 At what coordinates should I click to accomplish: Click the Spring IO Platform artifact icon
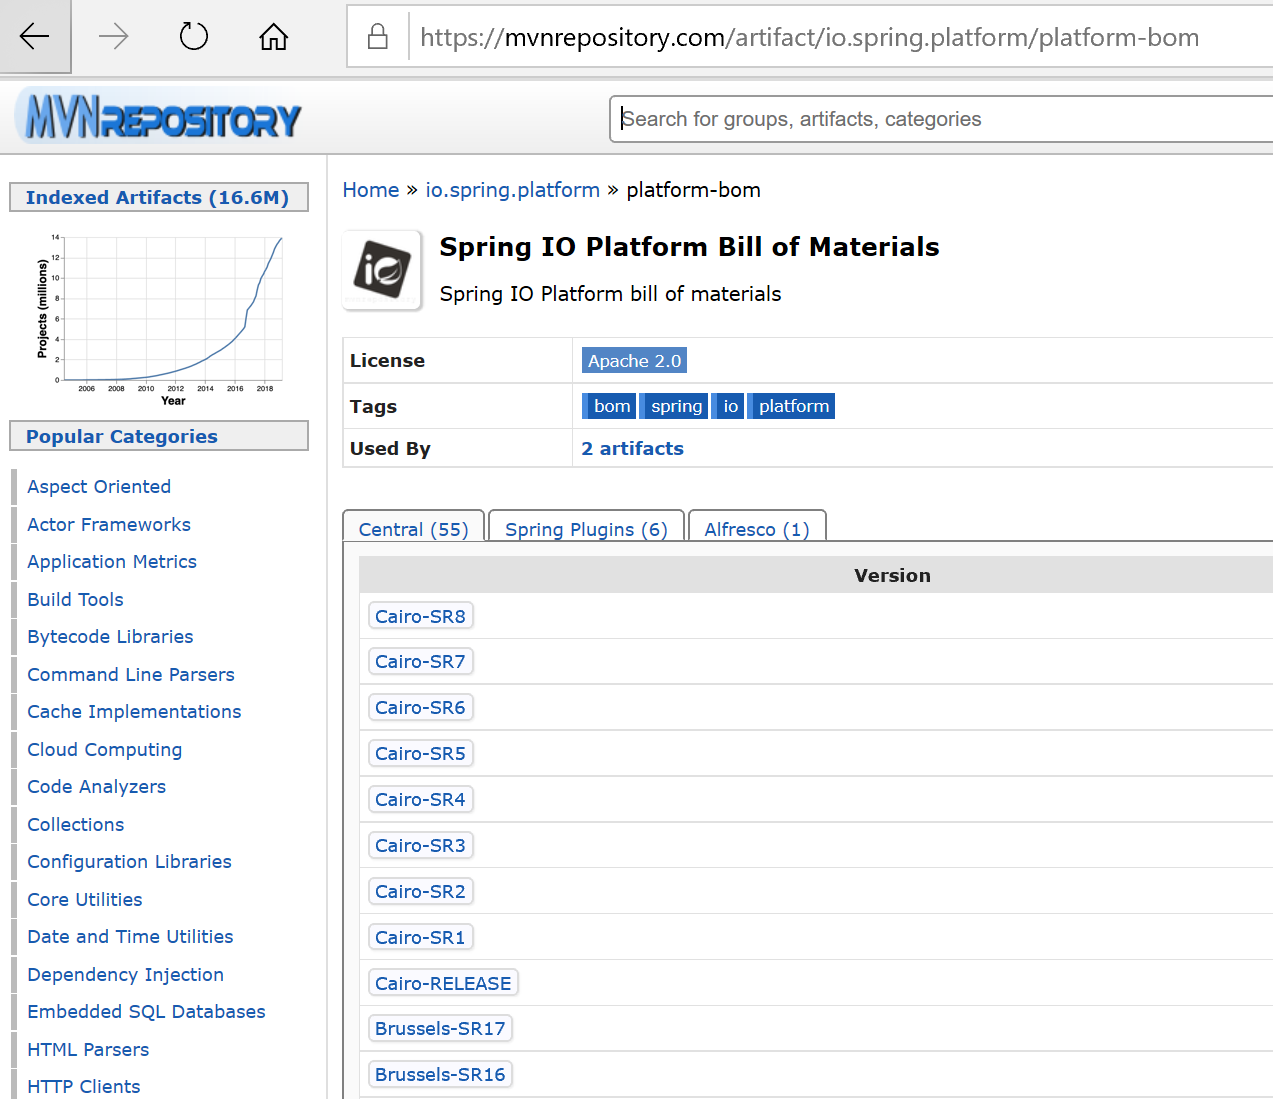click(x=382, y=270)
